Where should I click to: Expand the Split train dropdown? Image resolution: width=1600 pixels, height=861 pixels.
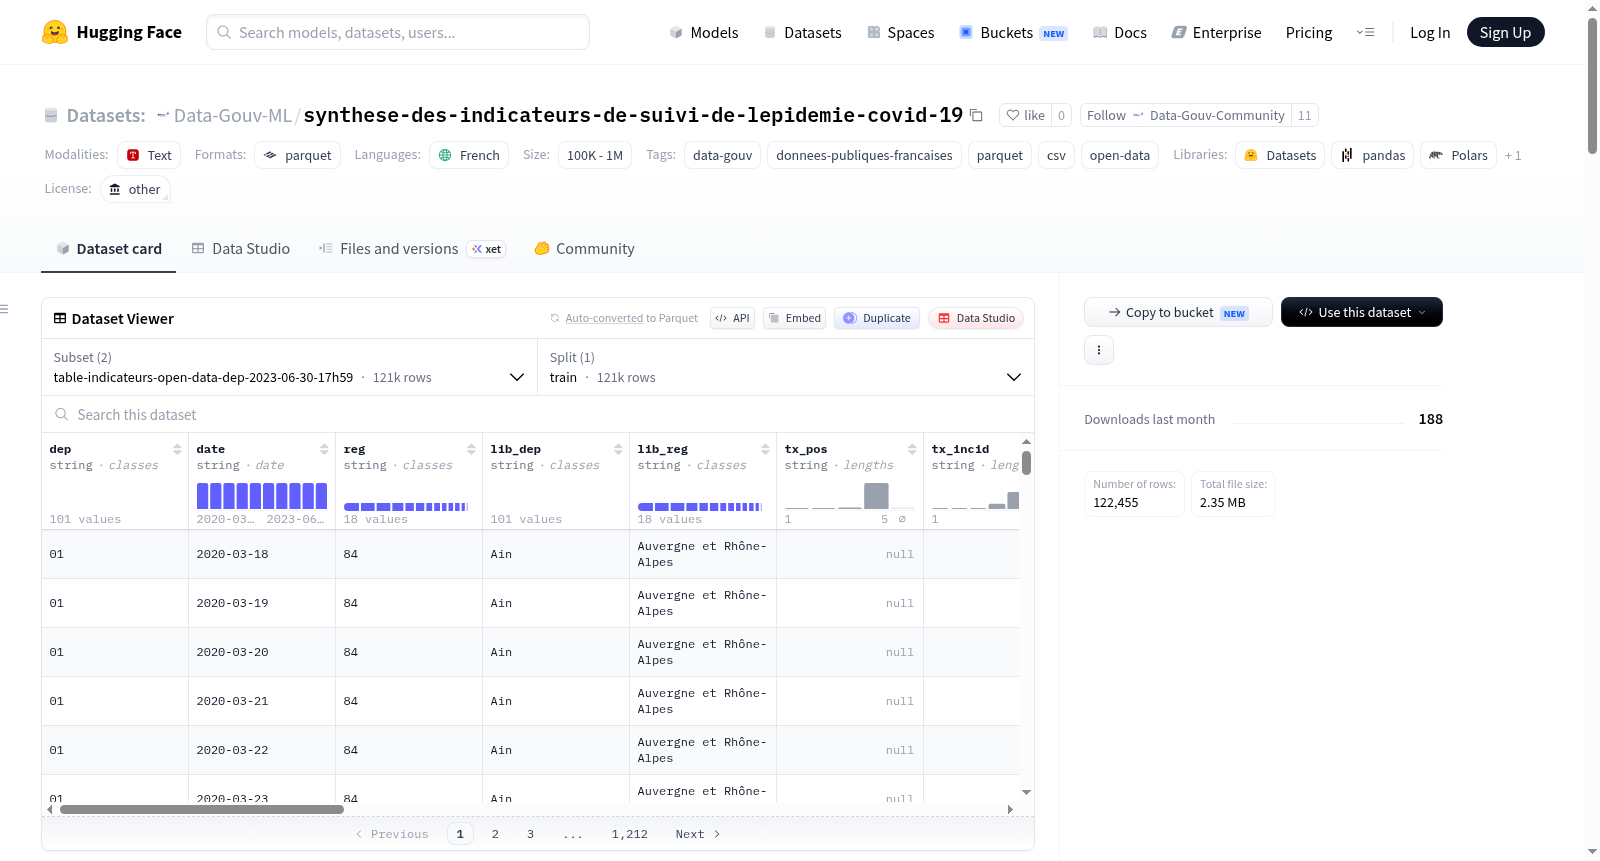[x=786, y=367]
